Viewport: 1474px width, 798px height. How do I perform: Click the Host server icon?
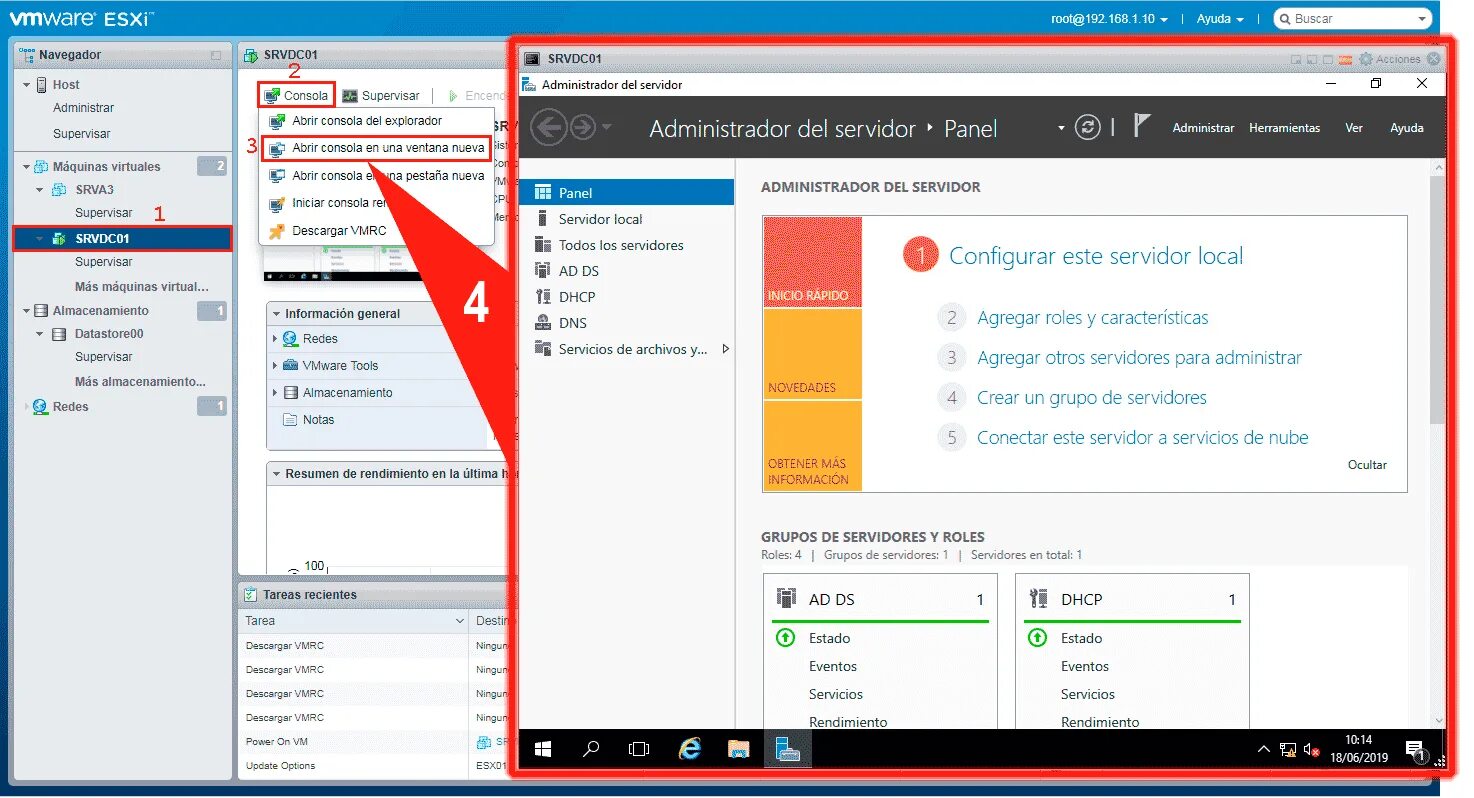pyautogui.click(x=42, y=85)
